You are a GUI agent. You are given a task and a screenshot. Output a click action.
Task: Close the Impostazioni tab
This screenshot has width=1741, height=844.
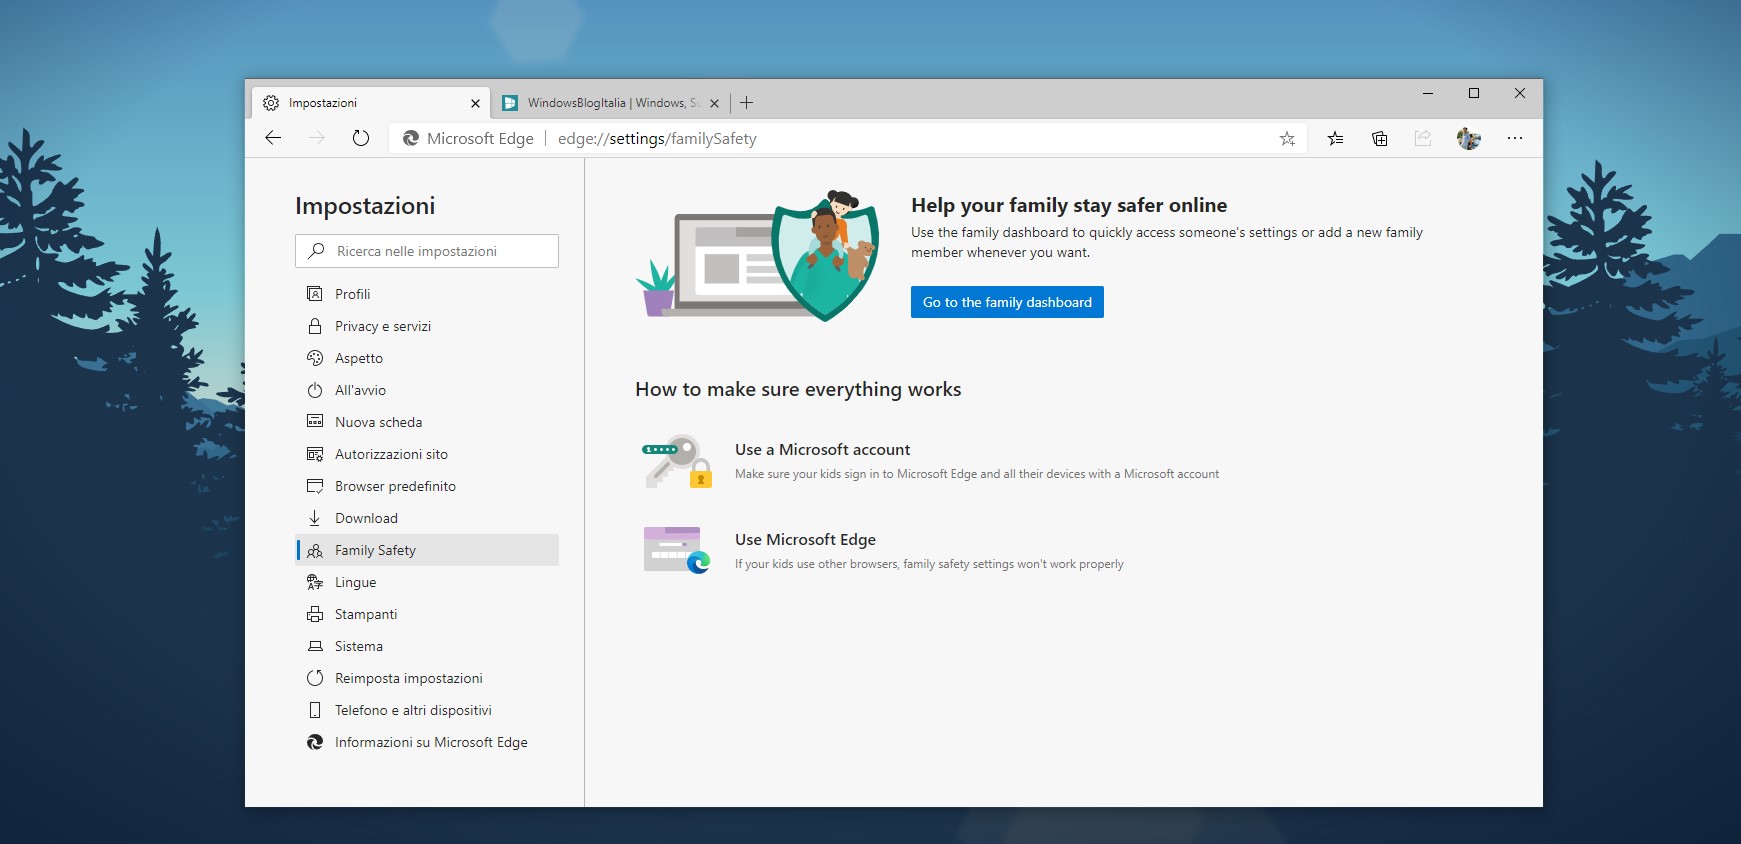475,103
